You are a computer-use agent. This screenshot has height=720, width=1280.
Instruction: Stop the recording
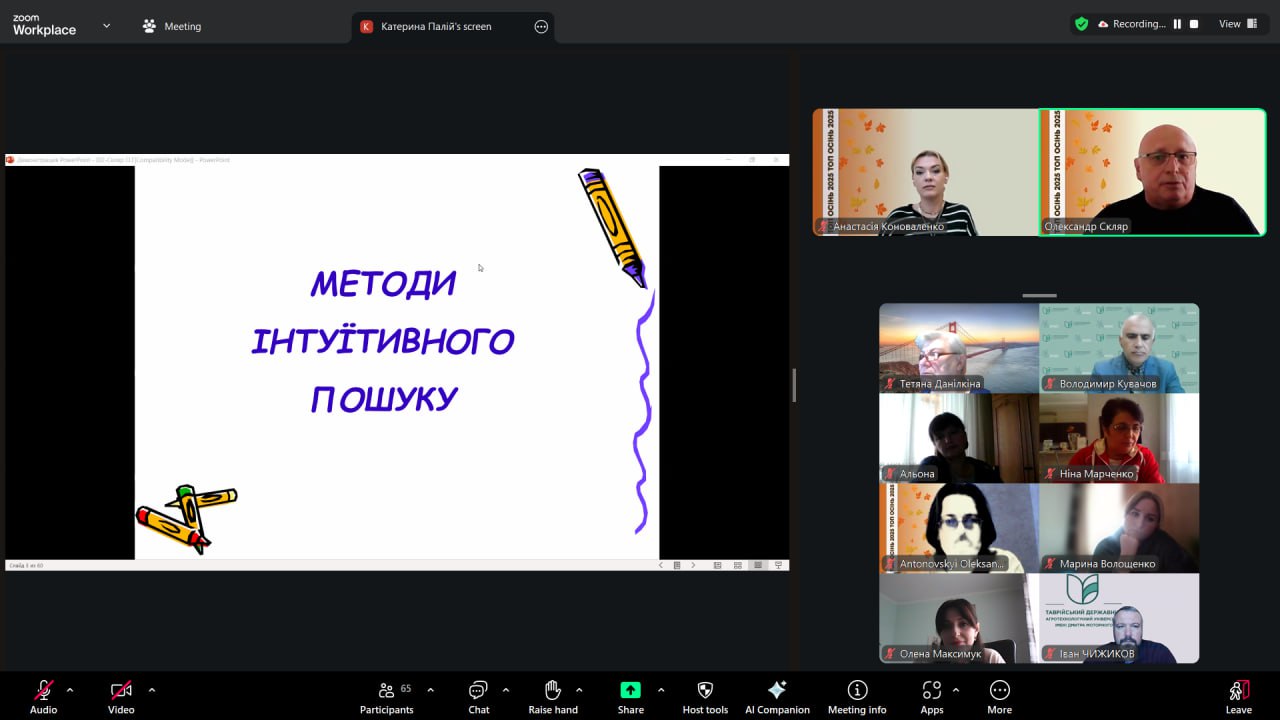pos(1194,24)
